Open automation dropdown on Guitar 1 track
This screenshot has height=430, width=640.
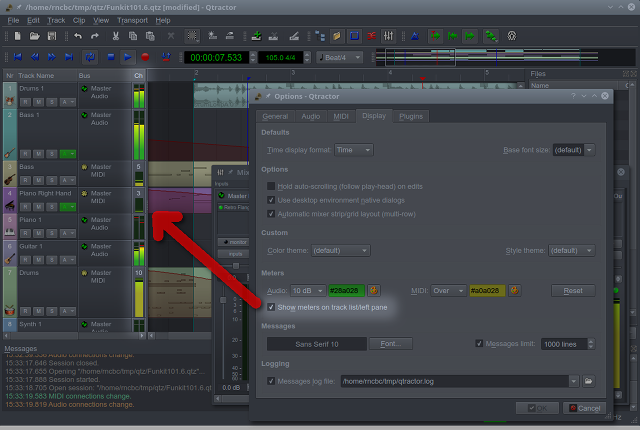68,259
